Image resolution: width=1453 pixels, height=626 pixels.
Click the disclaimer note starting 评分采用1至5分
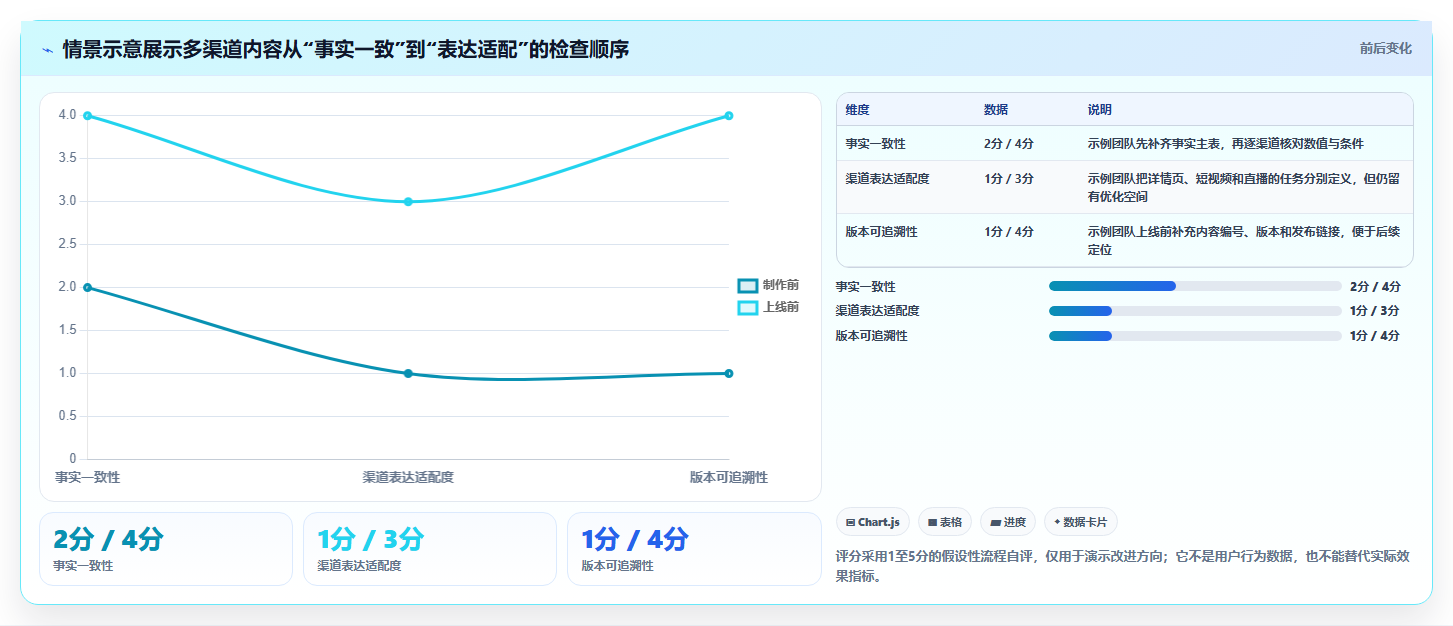coord(1123,567)
